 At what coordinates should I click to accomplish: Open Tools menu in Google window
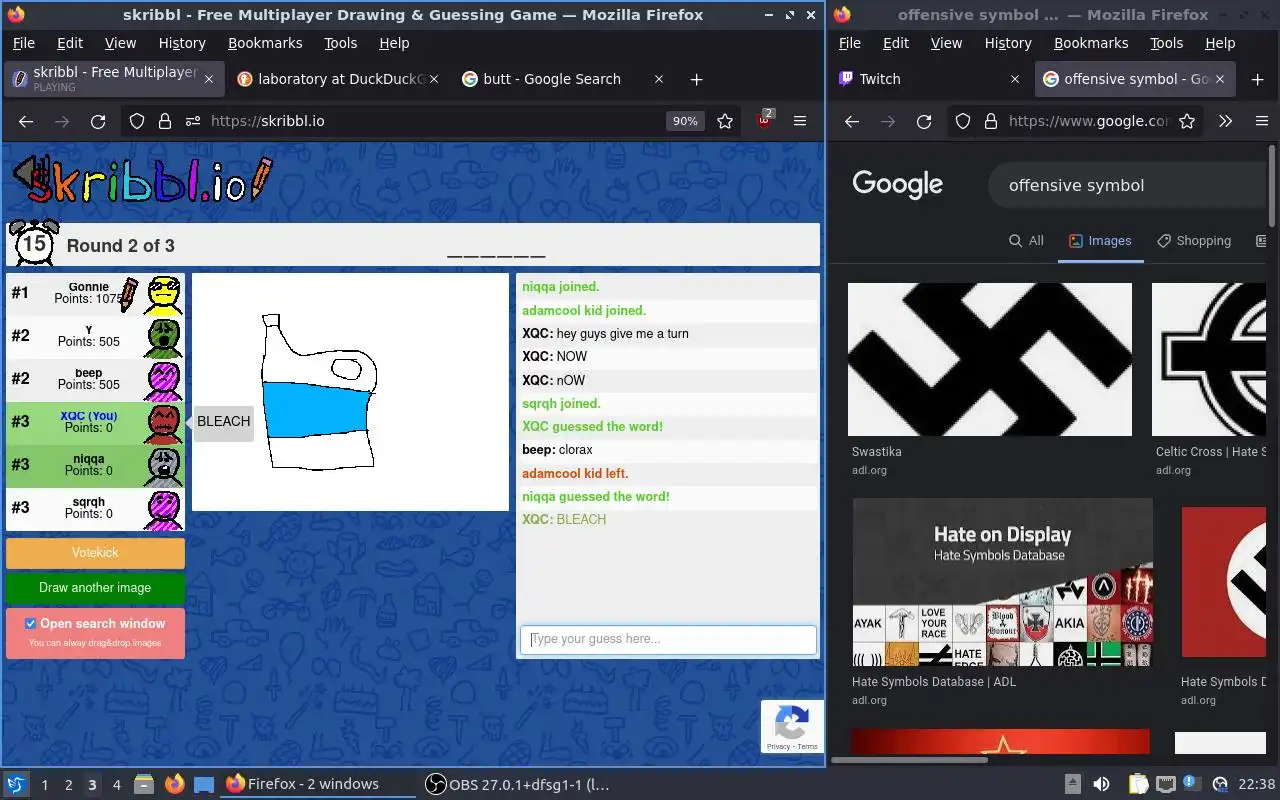point(1166,43)
